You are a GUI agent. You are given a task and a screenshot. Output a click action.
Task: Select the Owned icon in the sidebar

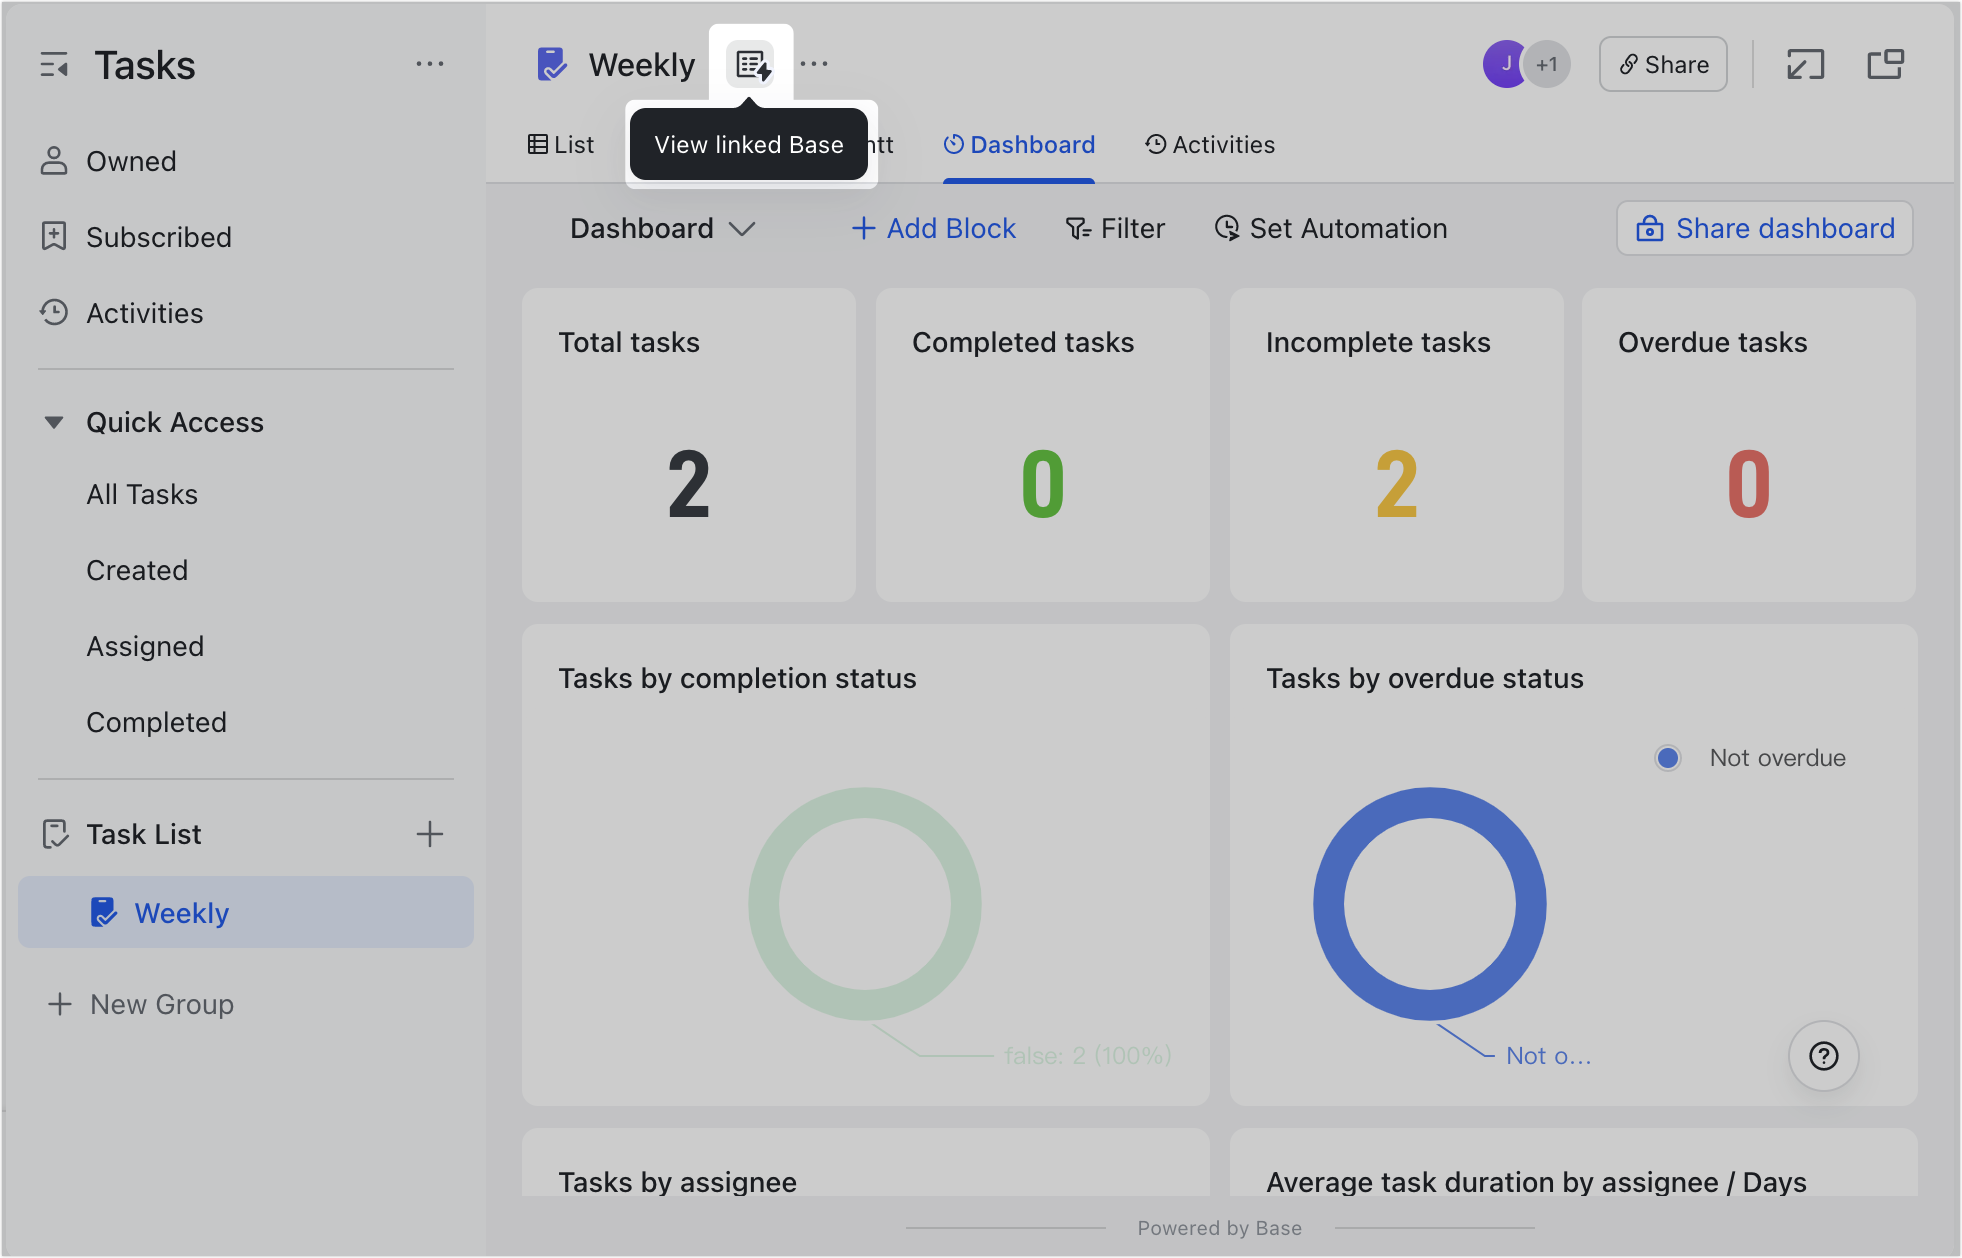click(x=54, y=160)
